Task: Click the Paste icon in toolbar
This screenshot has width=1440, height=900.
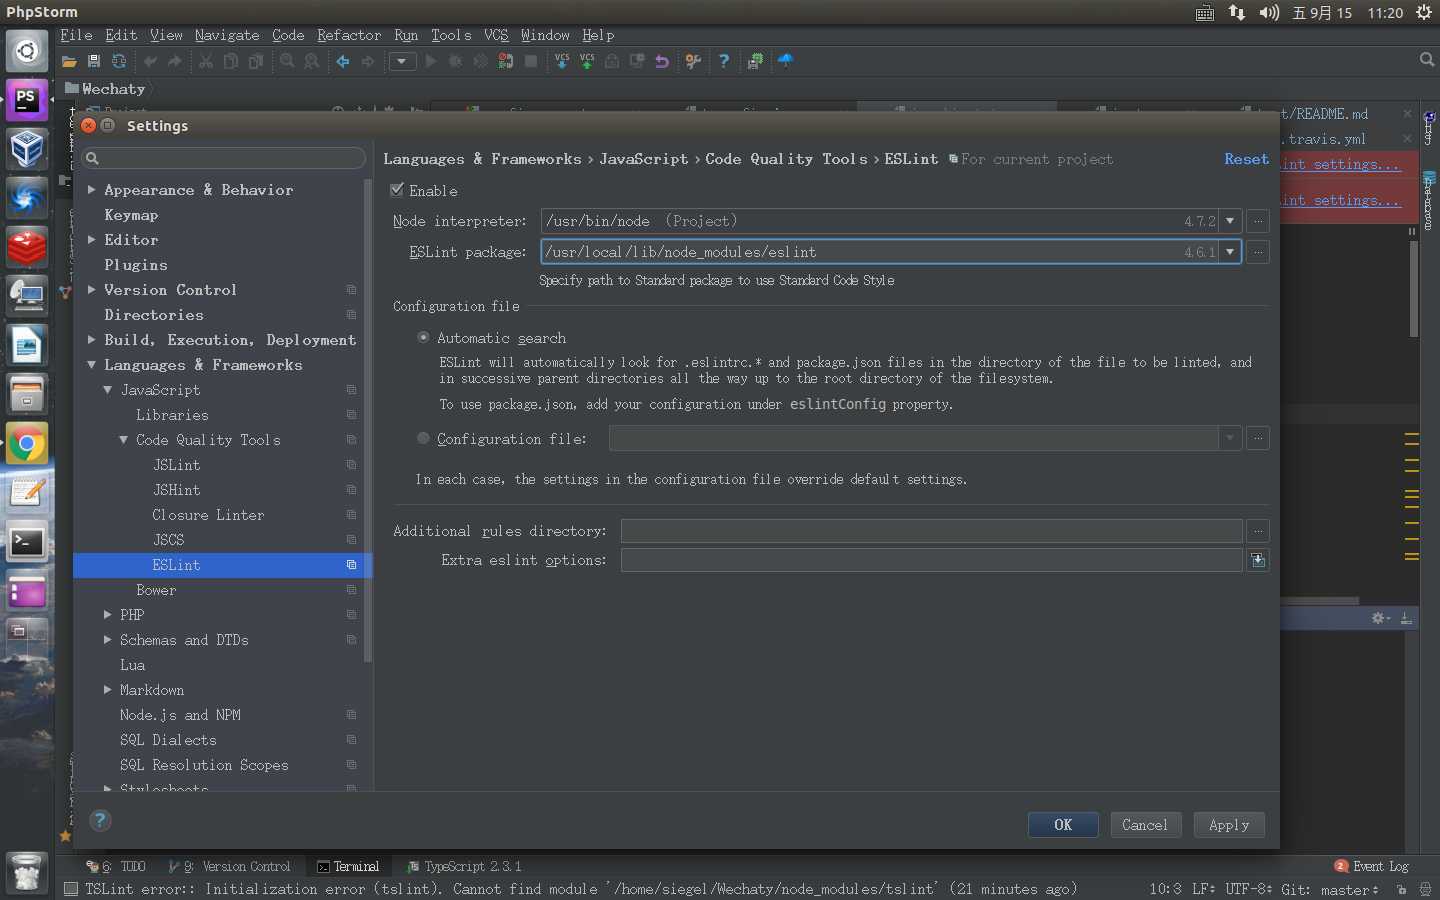Action: pyautogui.click(x=256, y=62)
